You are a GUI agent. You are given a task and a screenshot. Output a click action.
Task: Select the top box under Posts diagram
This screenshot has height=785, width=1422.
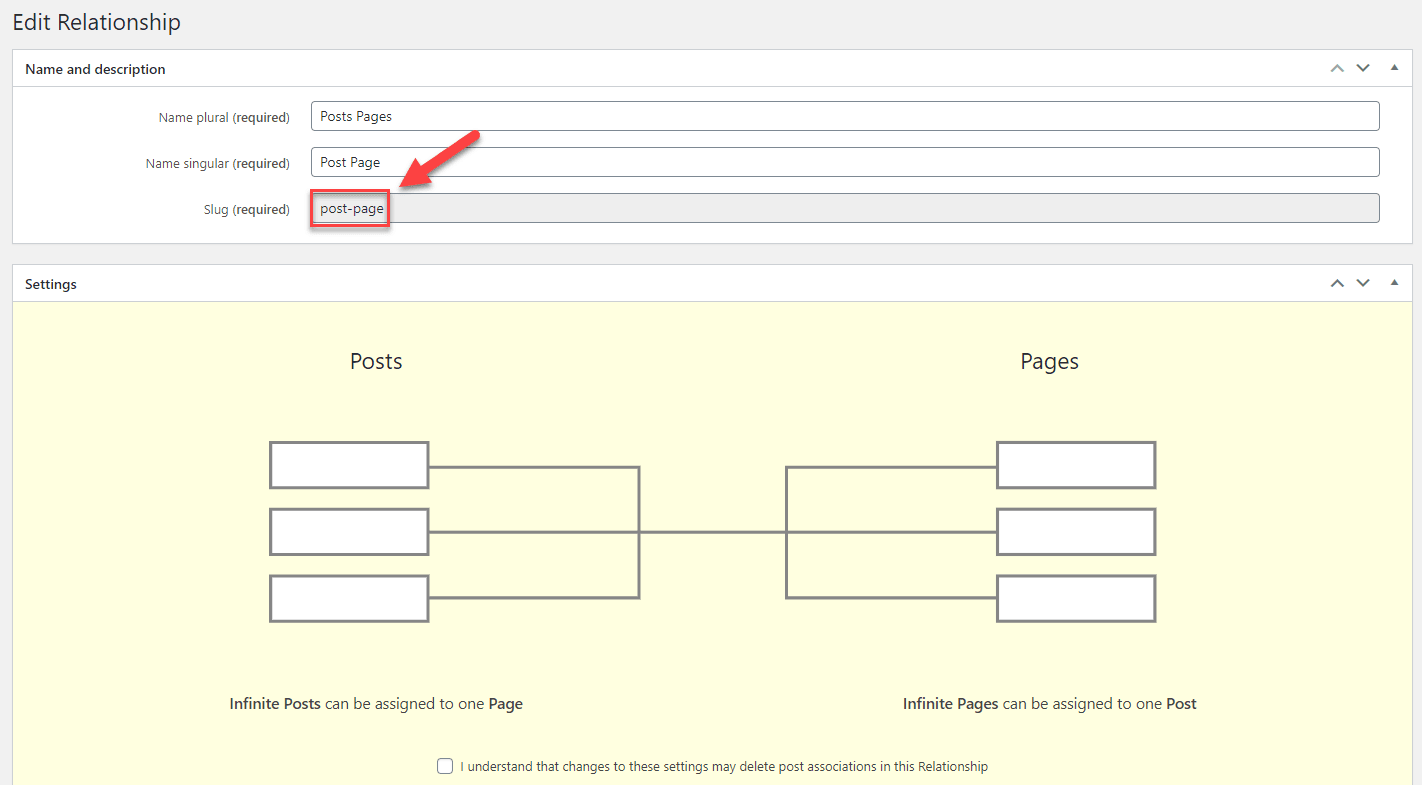tap(349, 465)
